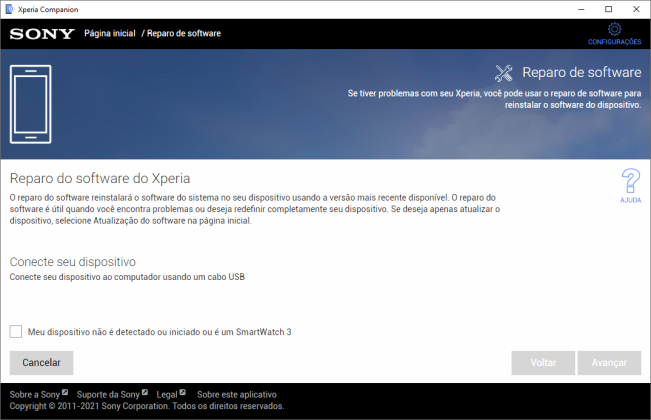Open Sobre este aplicativo link

(x=237, y=394)
